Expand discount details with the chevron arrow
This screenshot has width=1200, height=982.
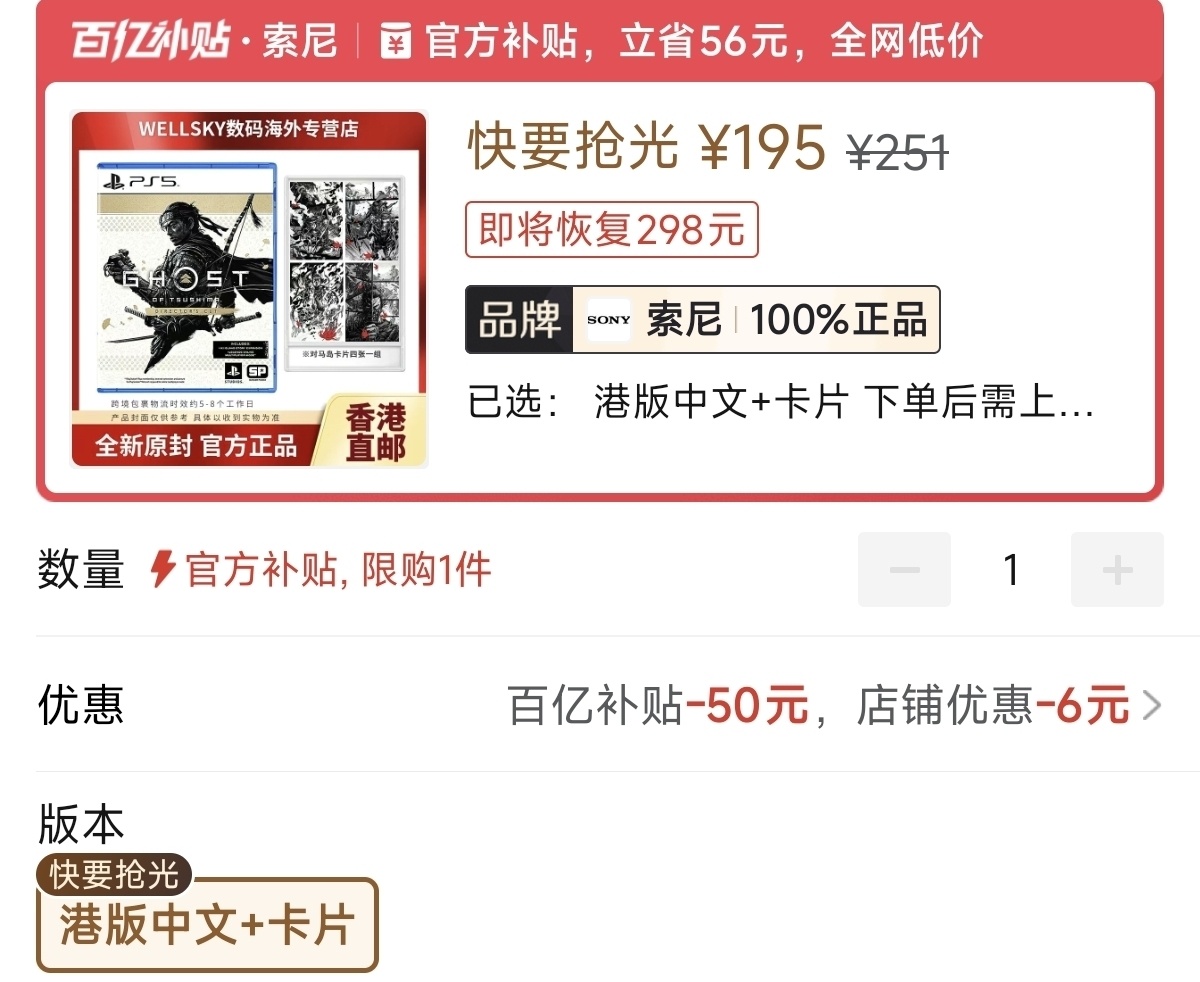pyautogui.click(x=1152, y=705)
